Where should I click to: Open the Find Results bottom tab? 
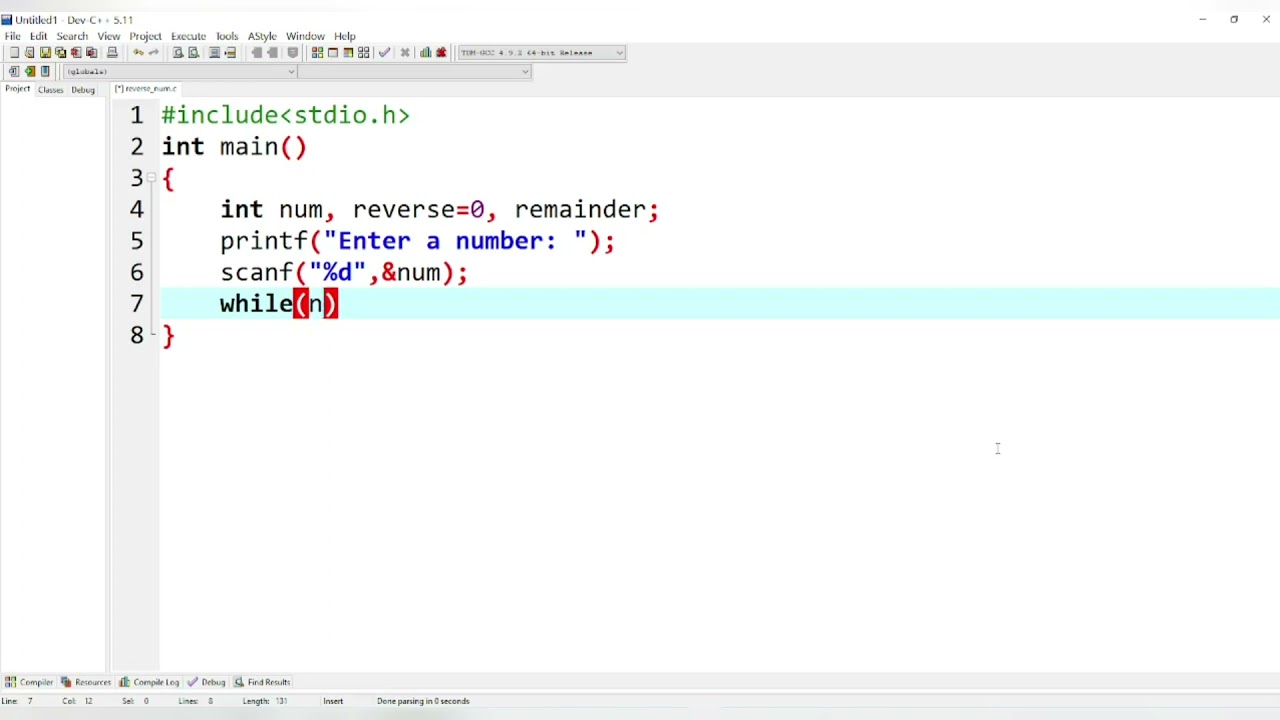click(262, 682)
